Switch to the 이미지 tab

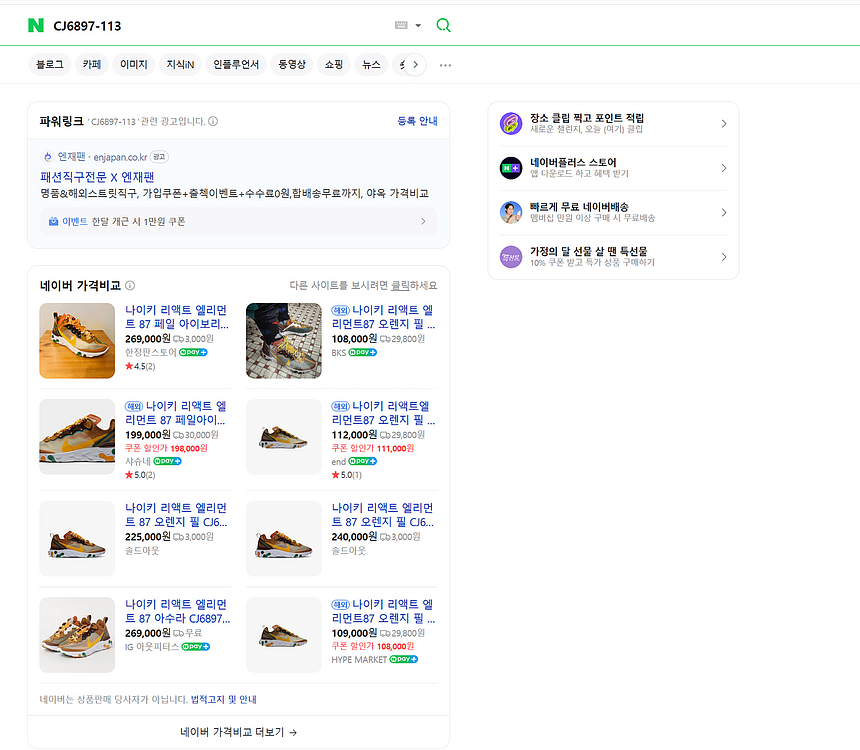134,65
